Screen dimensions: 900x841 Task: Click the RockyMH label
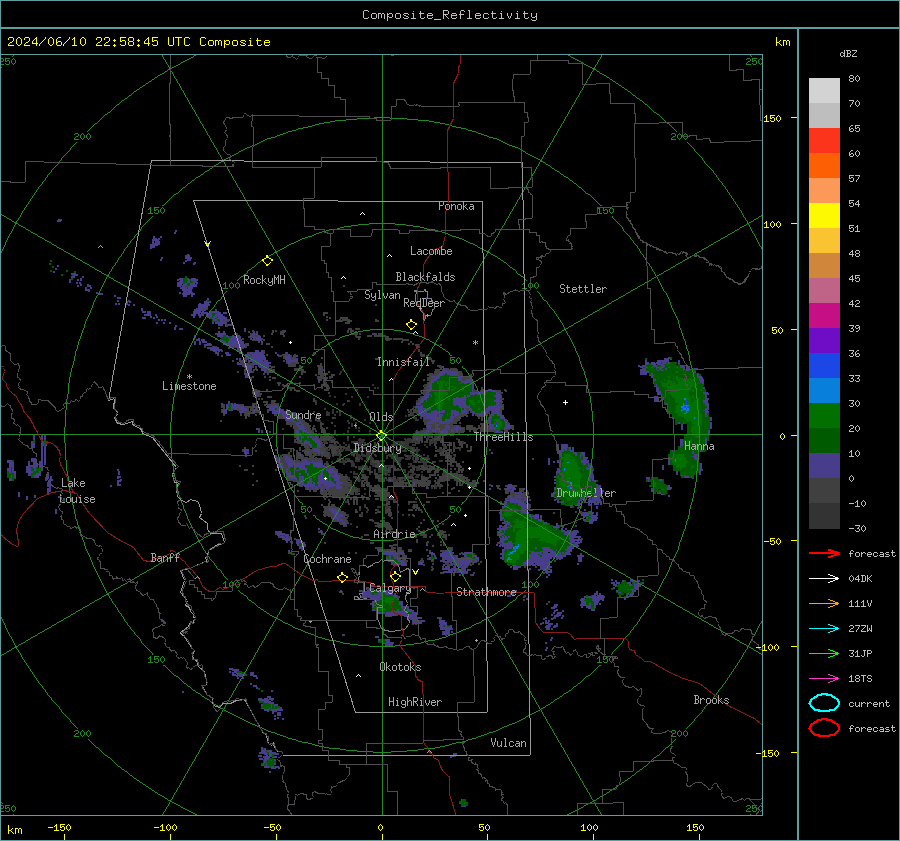pyautogui.click(x=264, y=280)
